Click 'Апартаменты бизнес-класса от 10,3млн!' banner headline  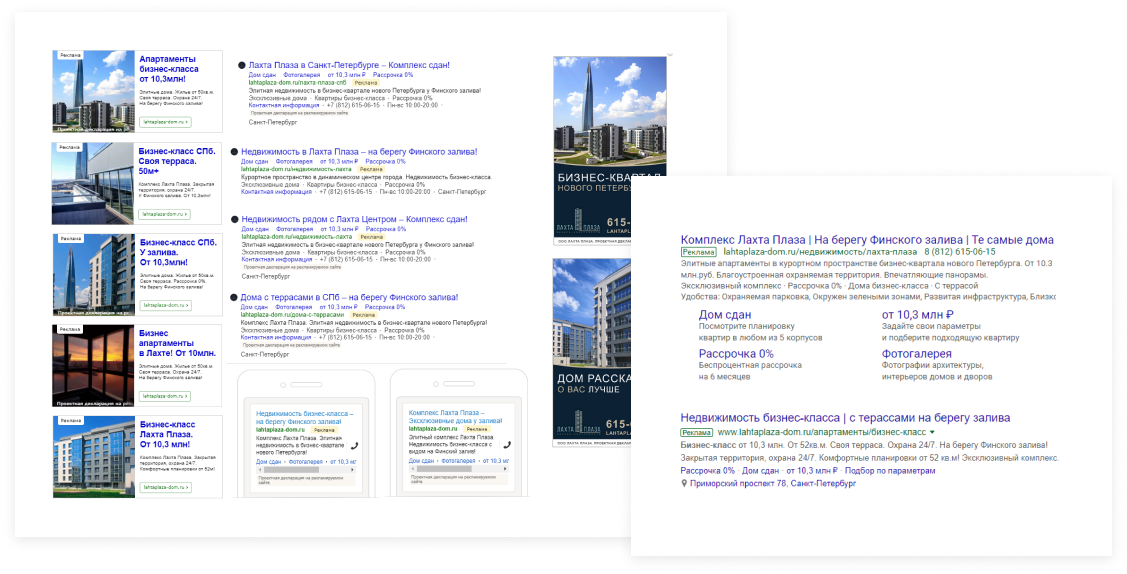(x=169, y=69)
